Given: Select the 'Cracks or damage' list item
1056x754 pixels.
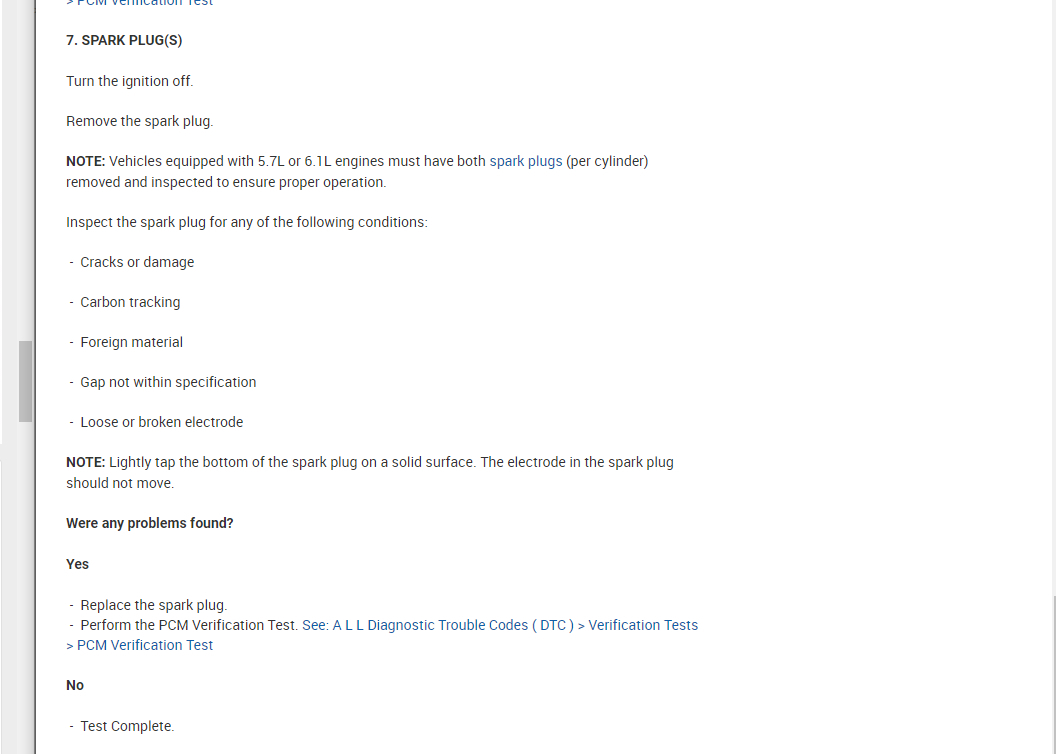Looking at the screenshot, I should [x=137, y=262].
